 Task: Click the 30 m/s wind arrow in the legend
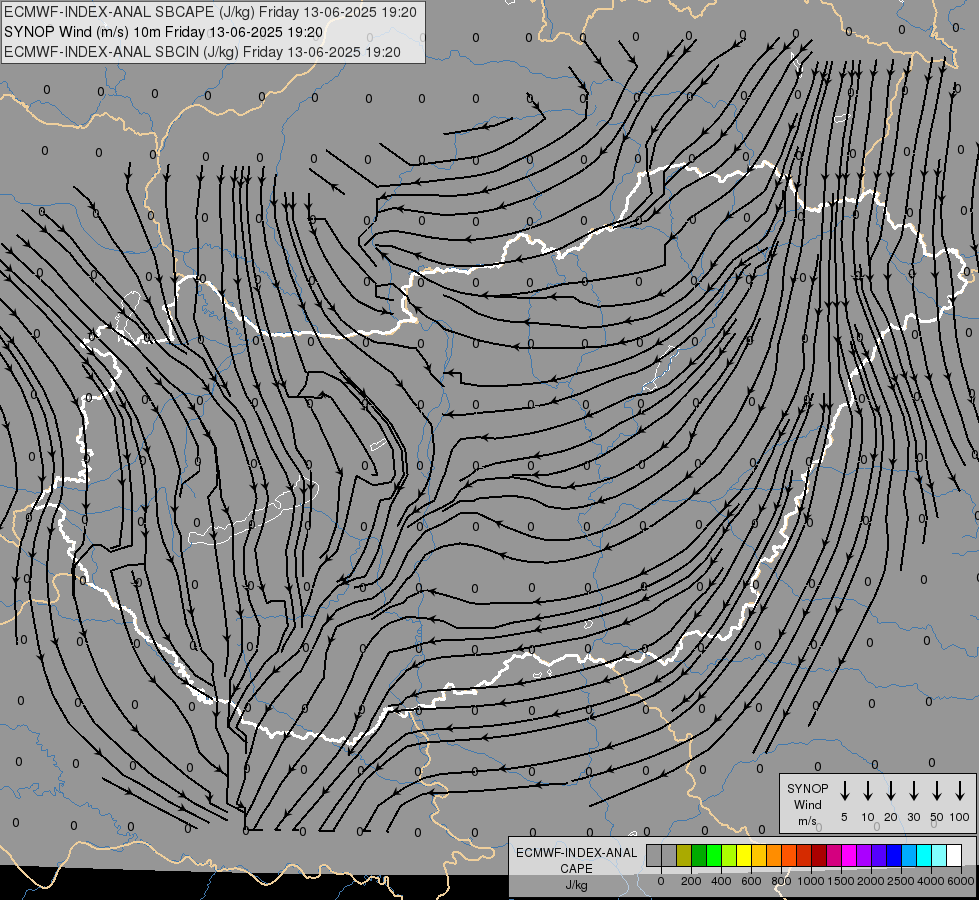pyautogui.click(x=913, y=791)
